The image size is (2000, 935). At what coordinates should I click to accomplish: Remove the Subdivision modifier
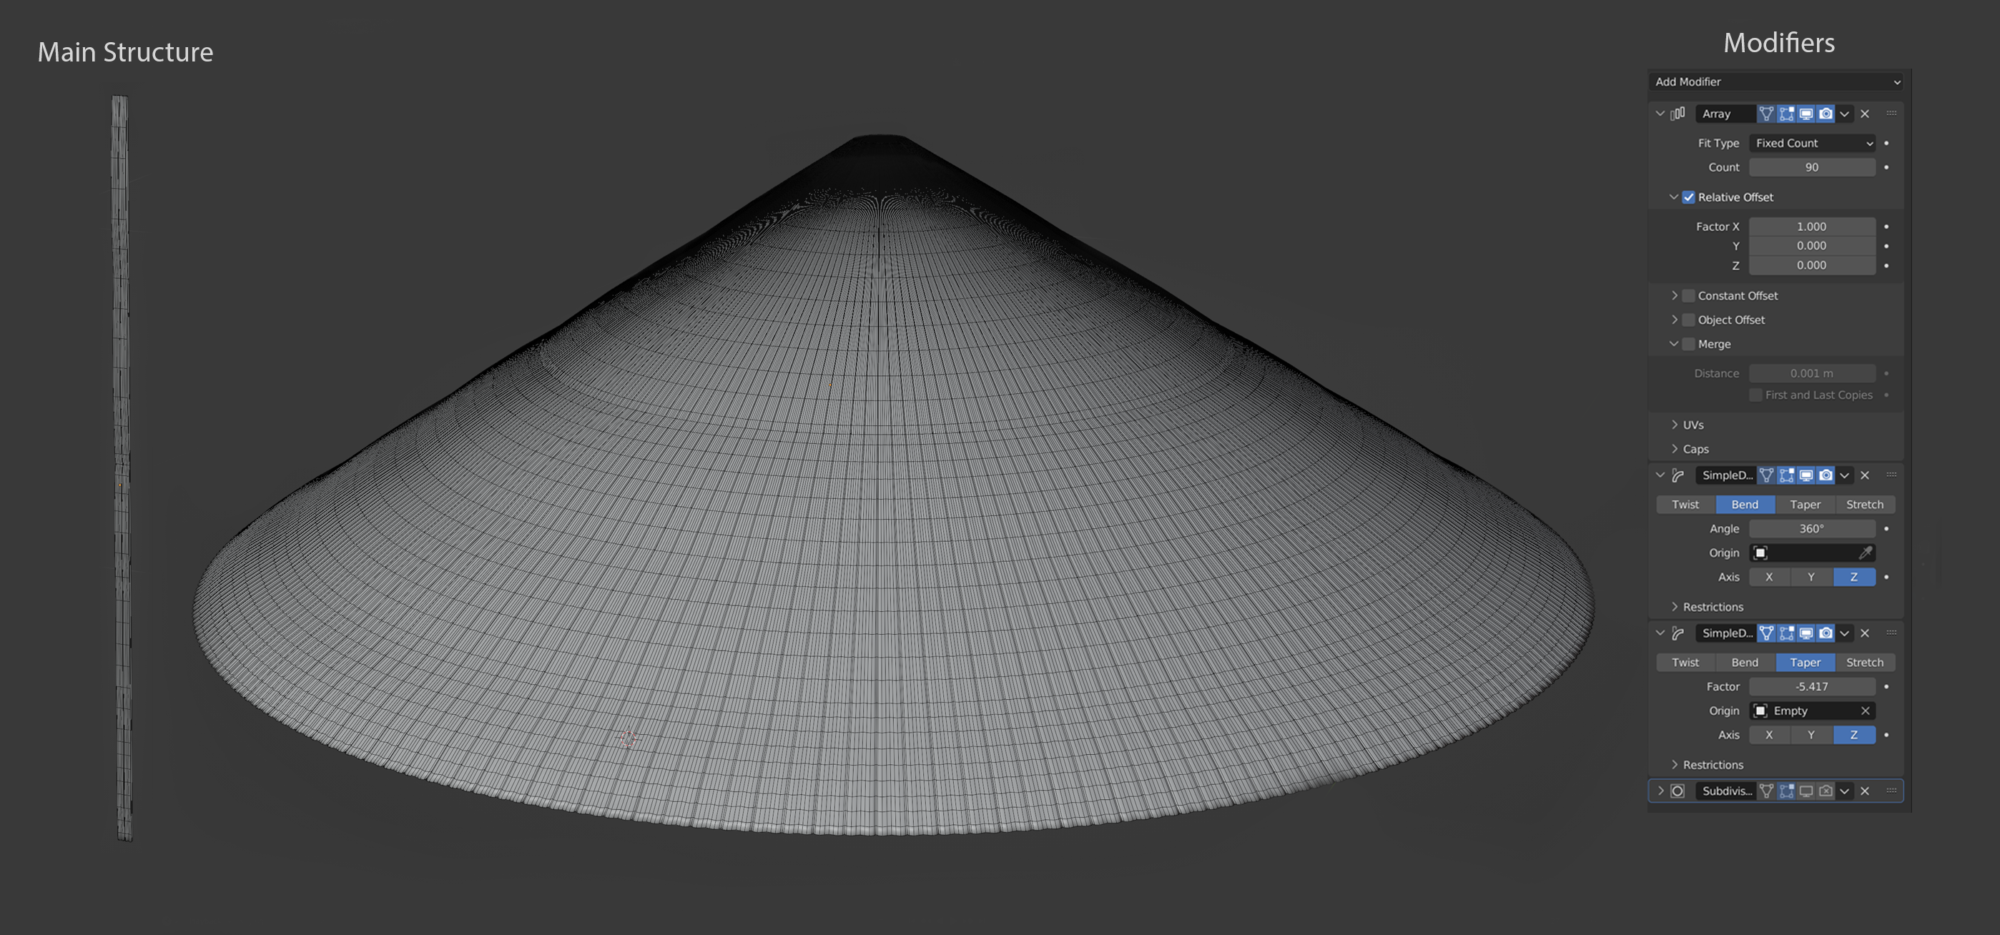pos(1865,791)
